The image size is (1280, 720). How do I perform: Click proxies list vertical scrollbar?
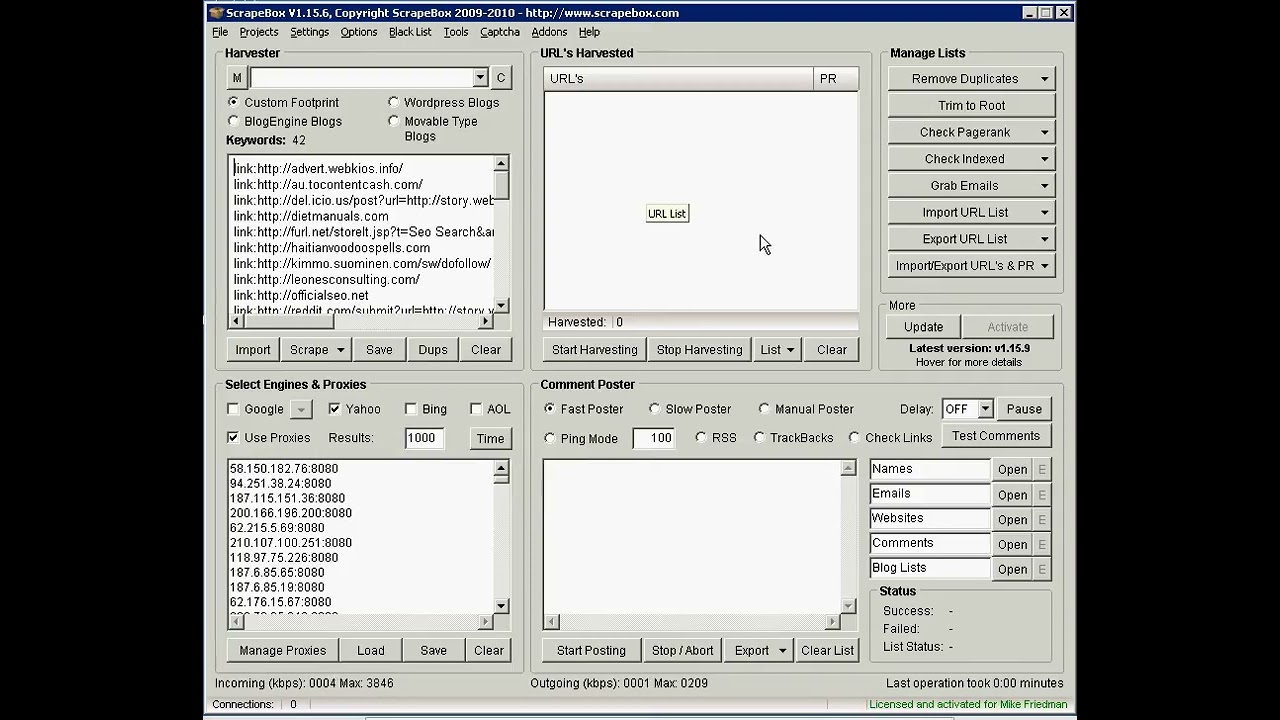(x=502, y=537)
